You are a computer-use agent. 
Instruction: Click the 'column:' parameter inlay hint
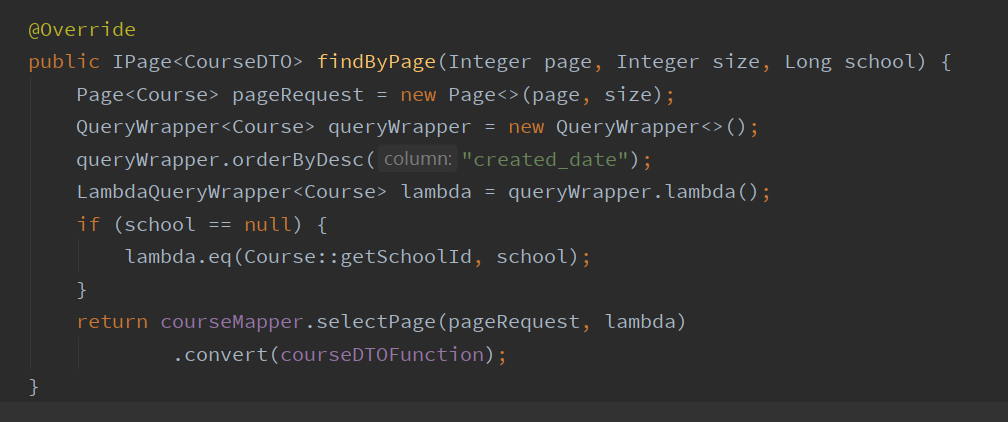(x=417, y=159)
